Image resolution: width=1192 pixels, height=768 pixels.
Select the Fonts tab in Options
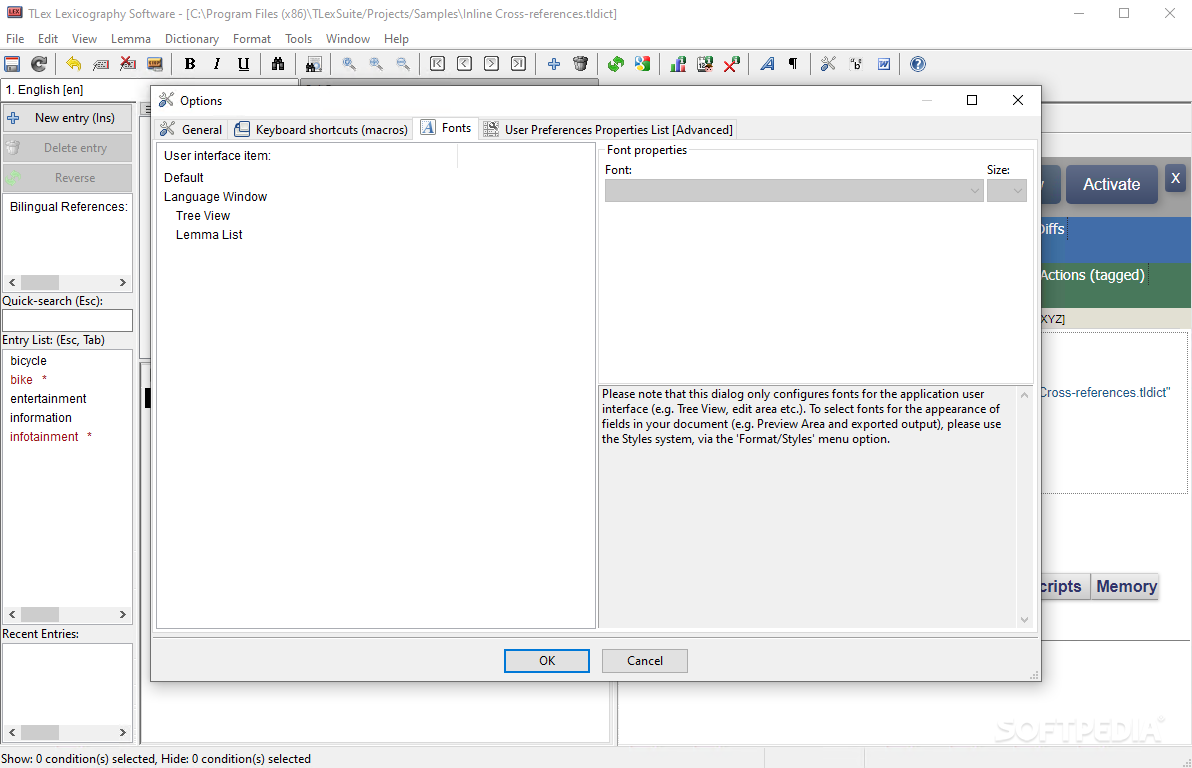tap(446, 128)
